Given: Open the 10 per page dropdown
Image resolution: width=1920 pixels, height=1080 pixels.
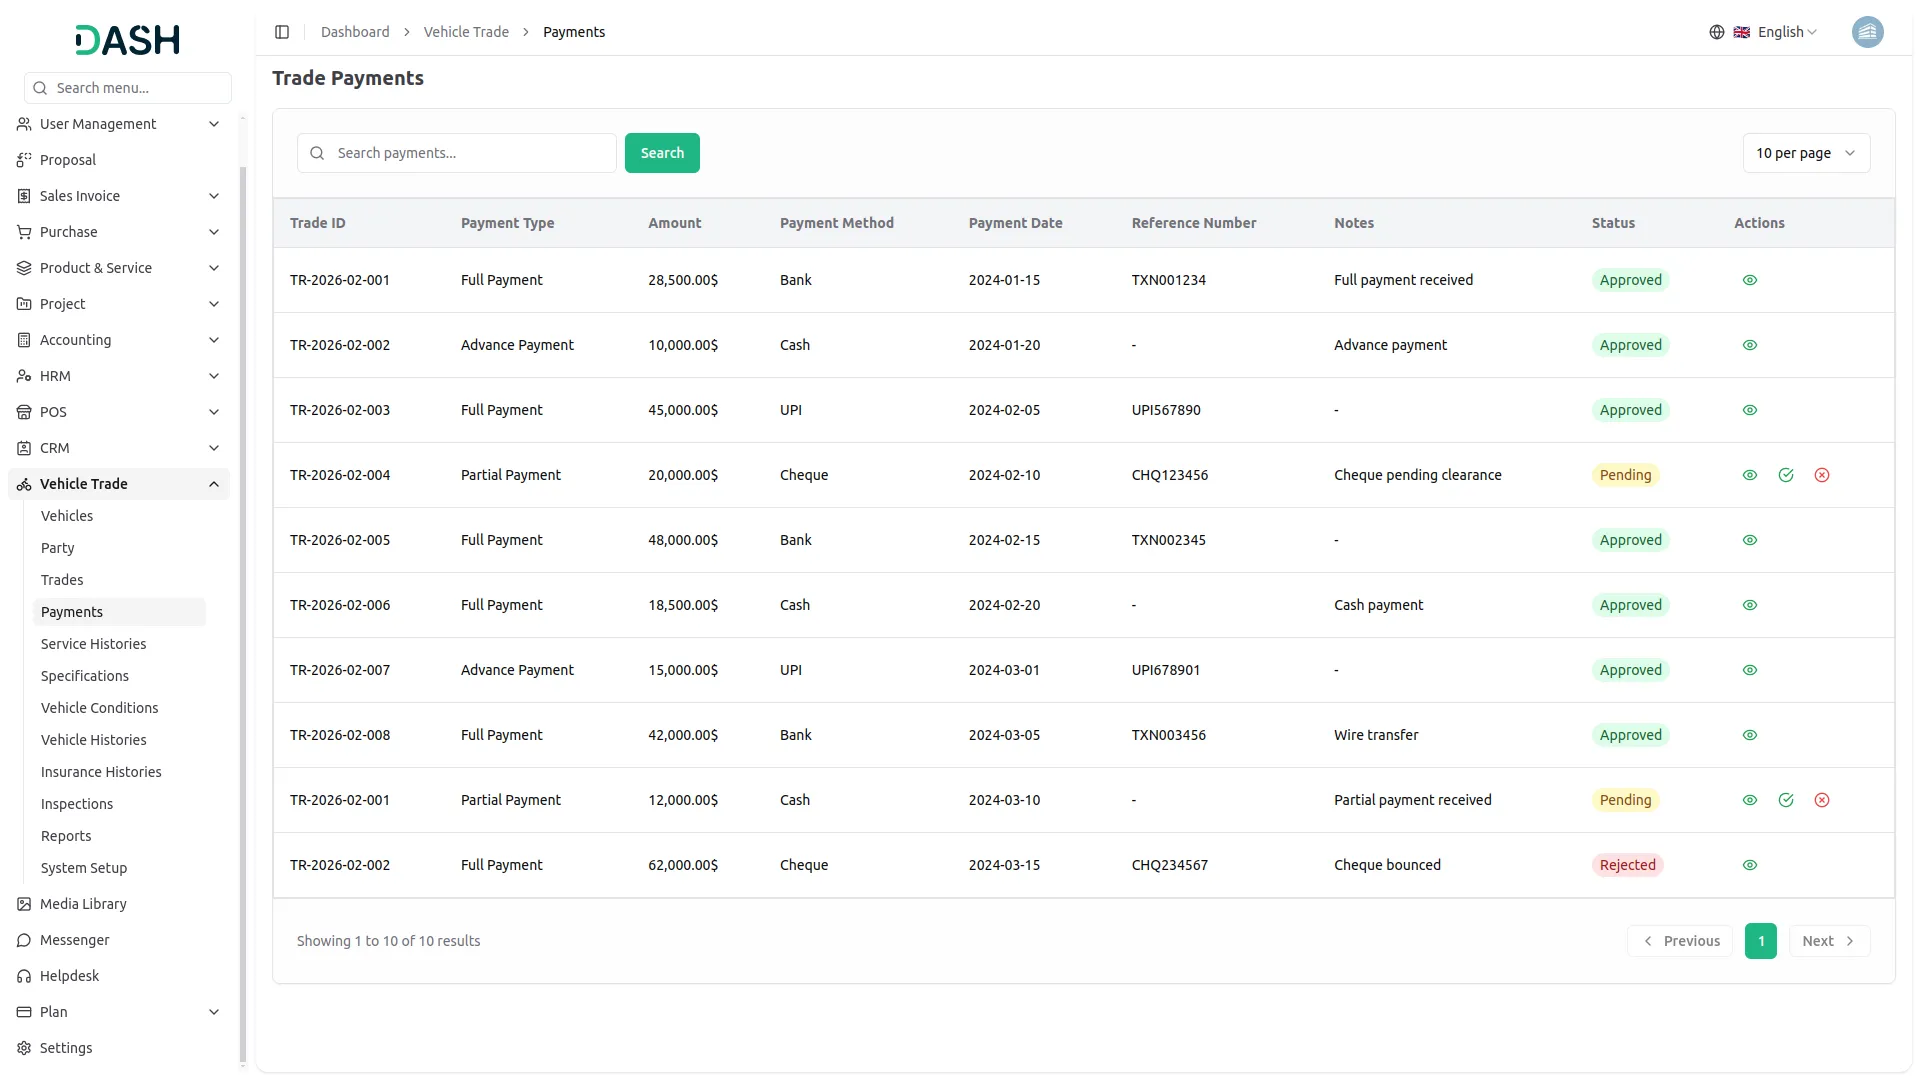Looking at the screenshot, I should coord(1806,153).
